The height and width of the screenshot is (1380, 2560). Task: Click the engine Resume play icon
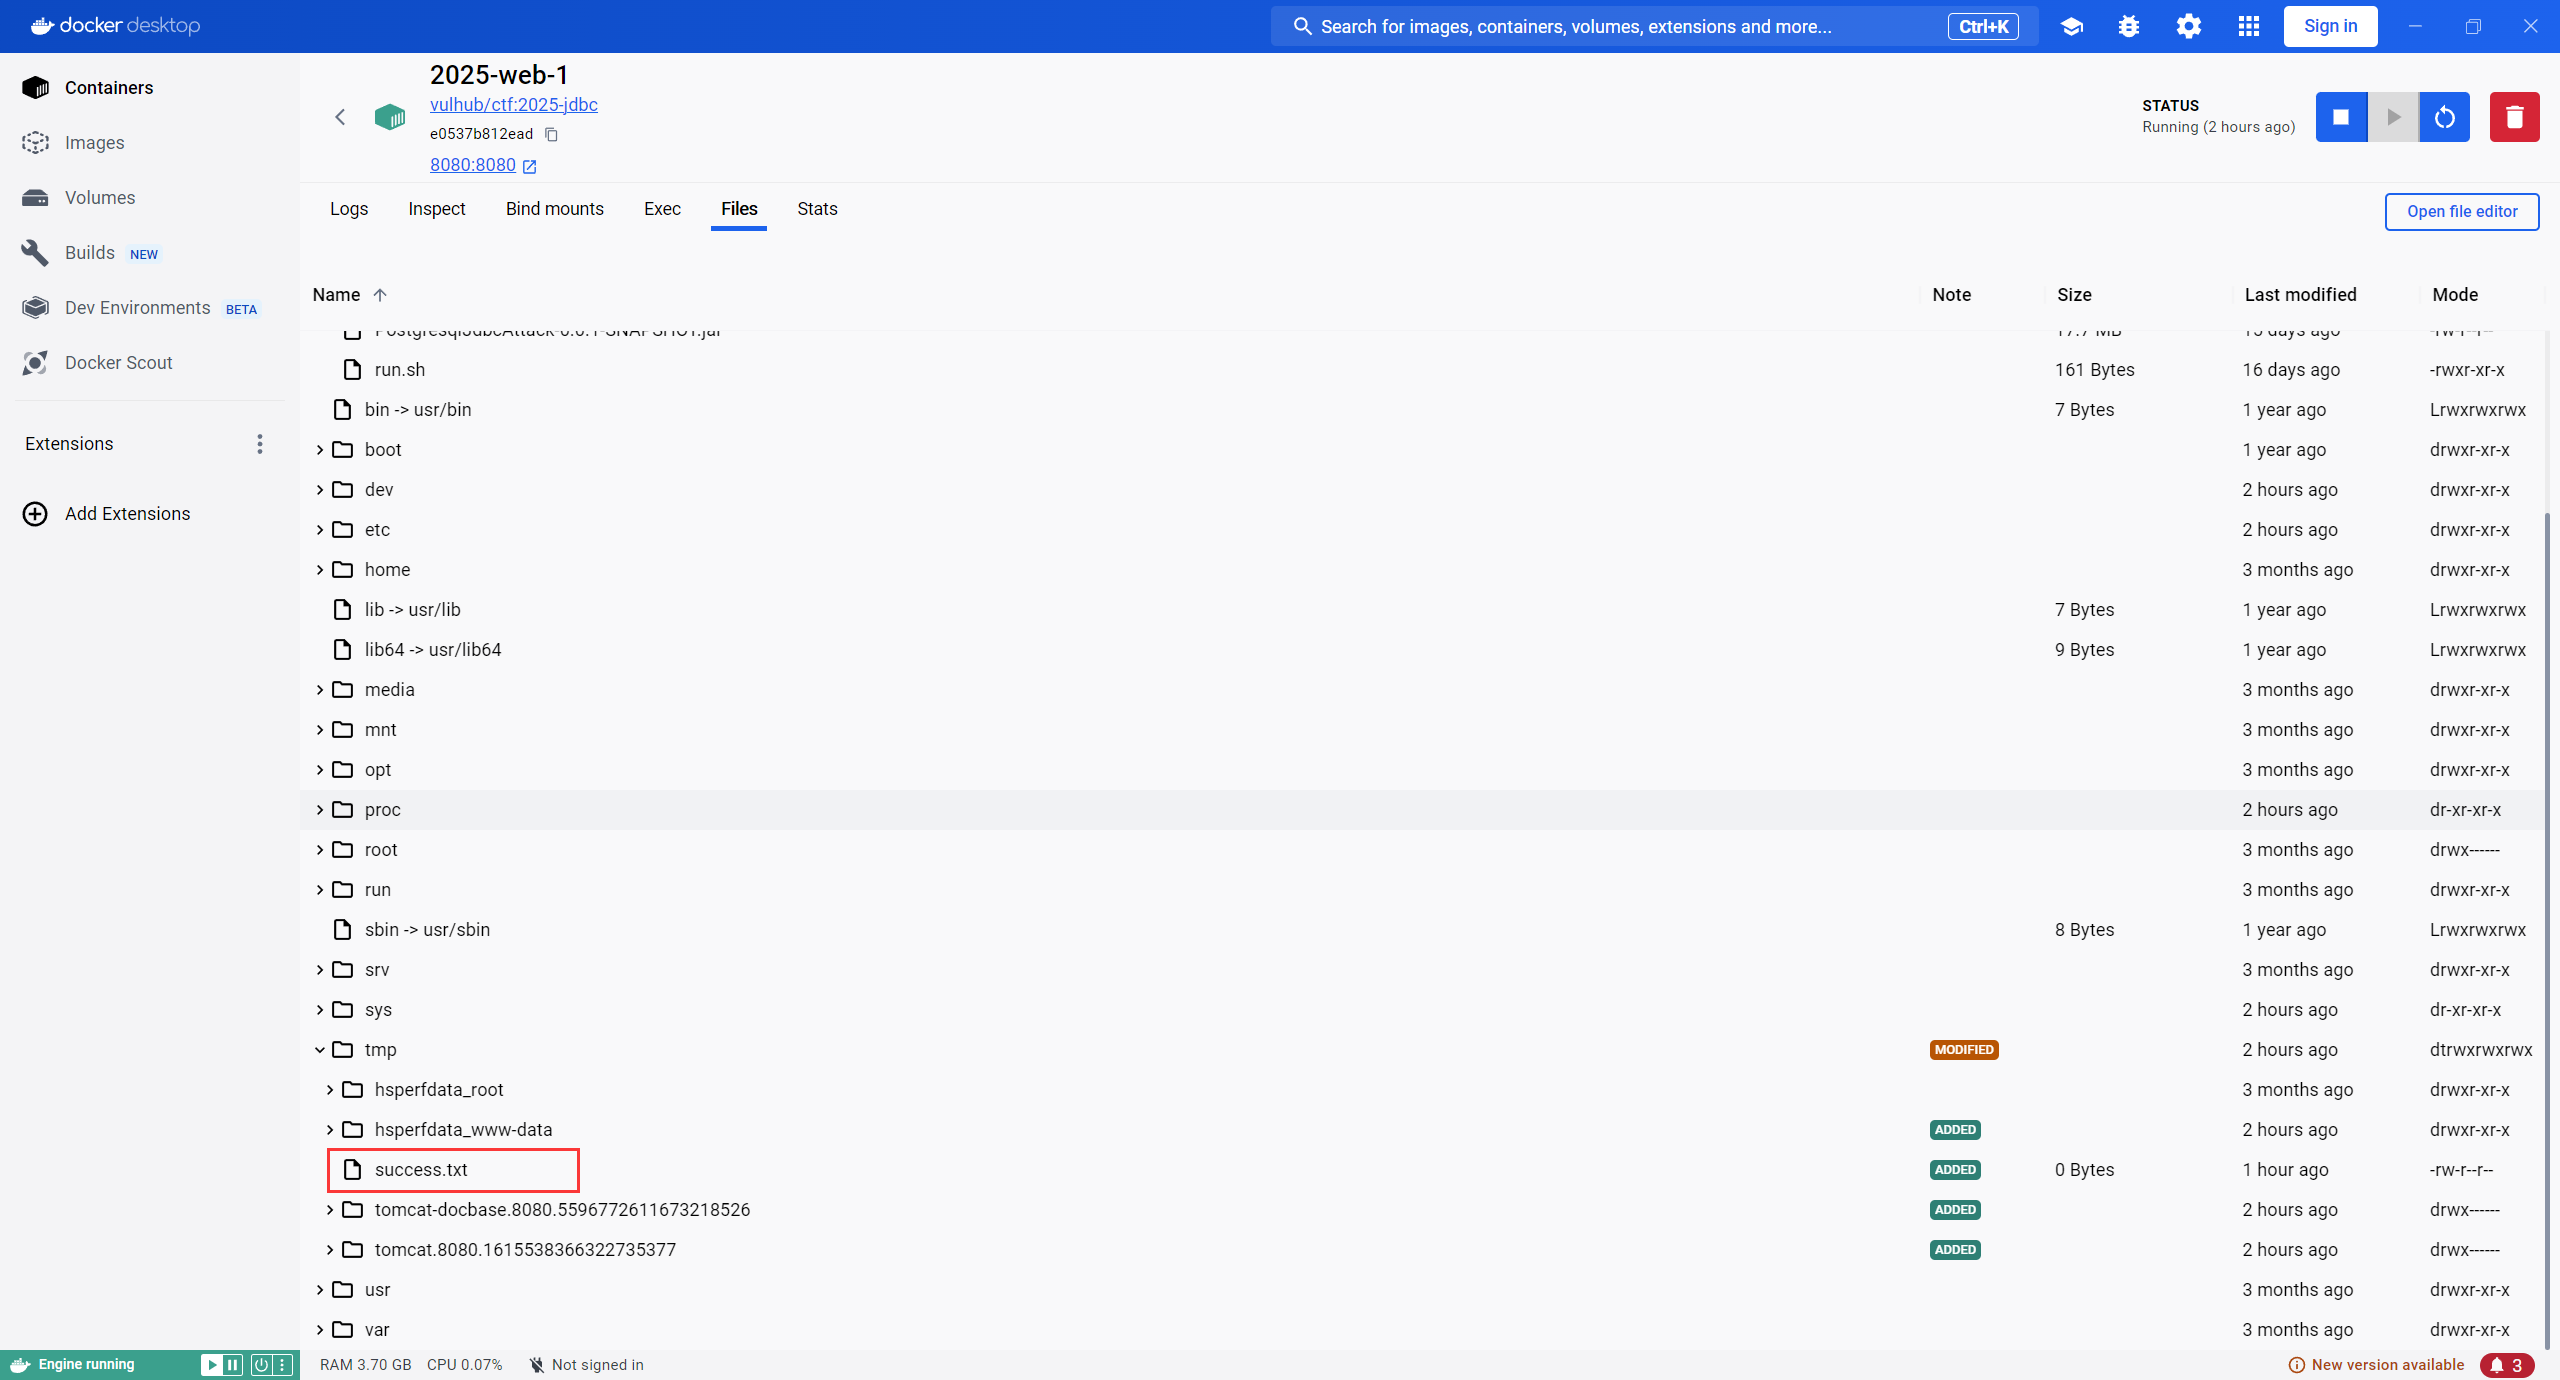pos(211,1365)
